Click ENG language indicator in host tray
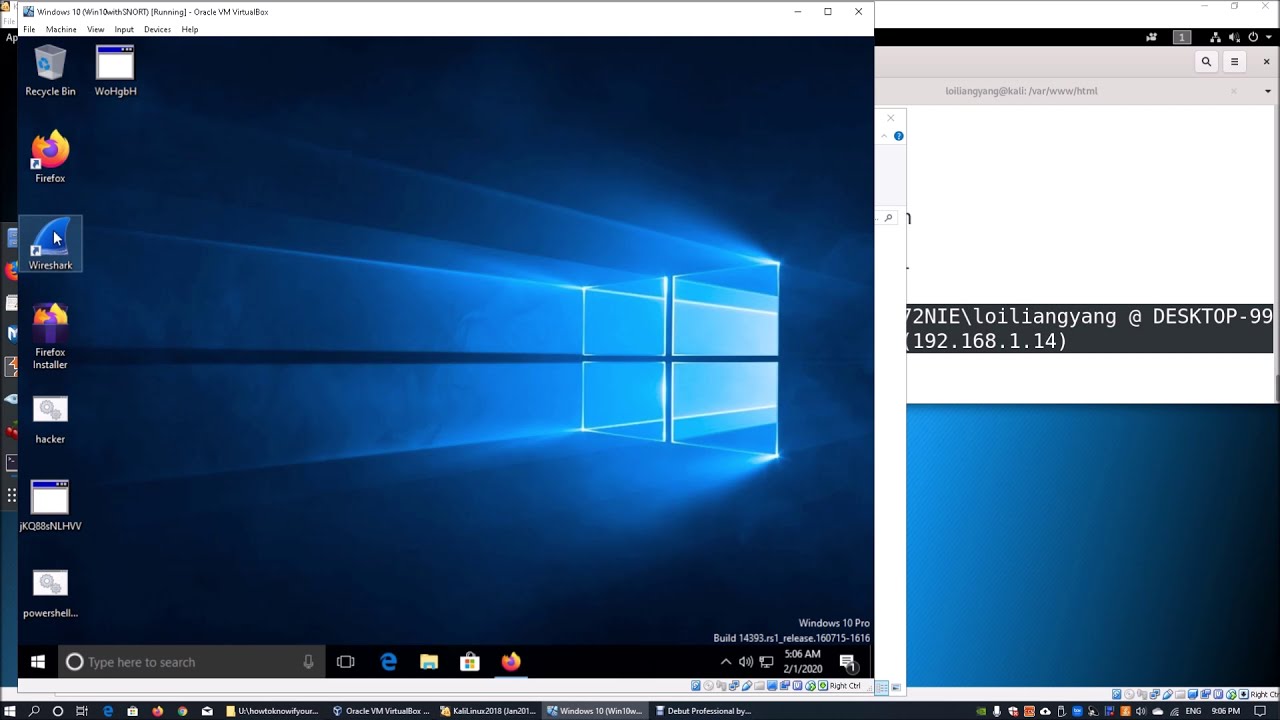This screenshot has width=1280, height=720. click(1193, 711)
